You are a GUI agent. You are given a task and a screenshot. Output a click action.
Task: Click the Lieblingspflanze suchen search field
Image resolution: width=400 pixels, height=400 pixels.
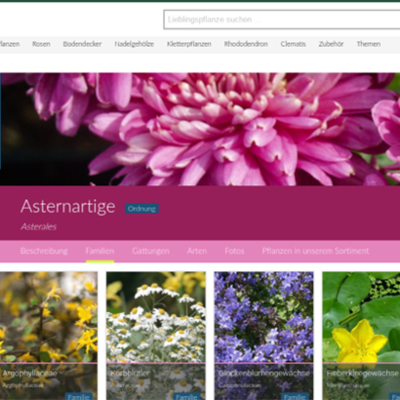(282, 20)
